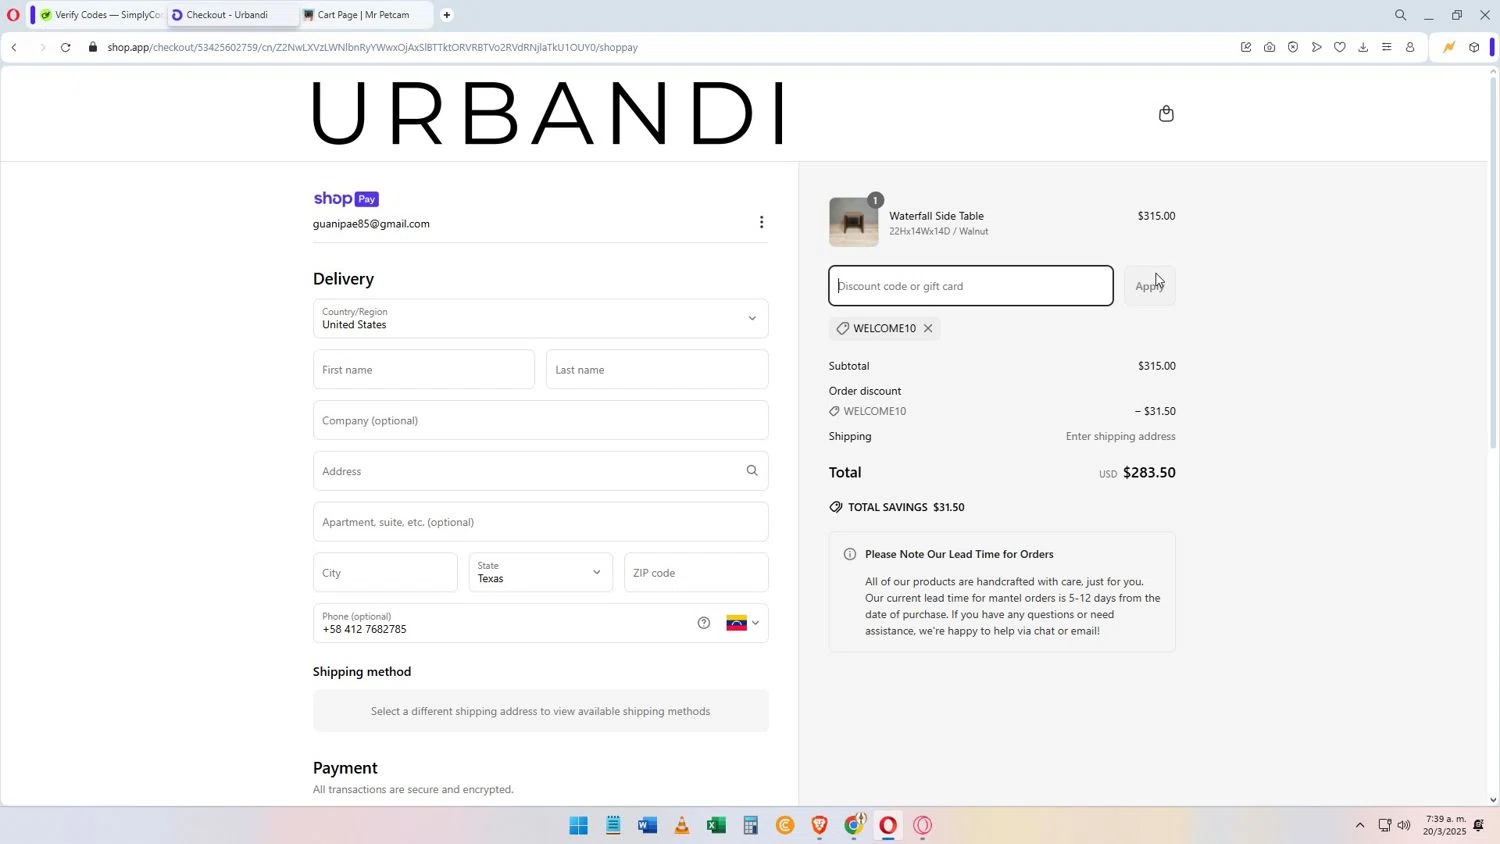Open the cart bag icon
This screenshot has height=844, width=1500.
[1166, 114]
